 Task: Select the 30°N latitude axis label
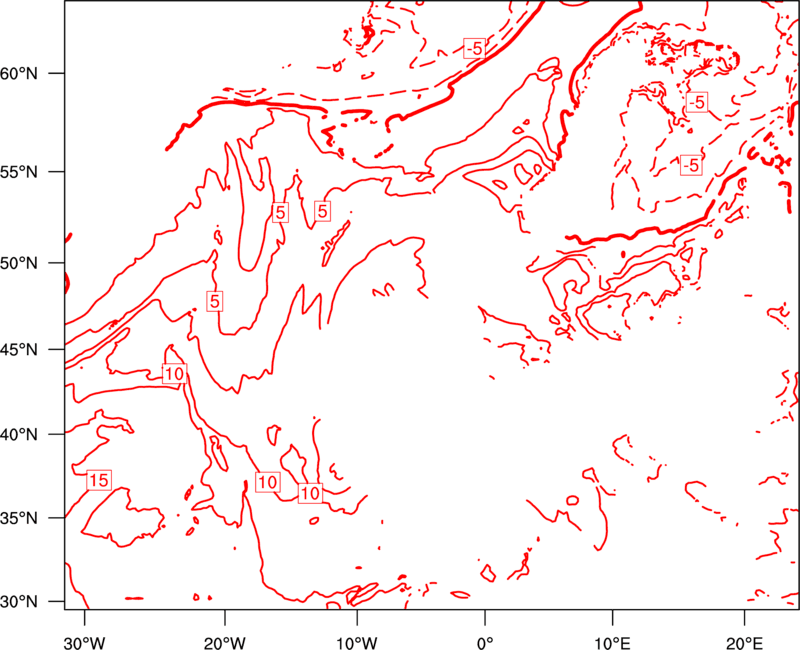point(19,602)
